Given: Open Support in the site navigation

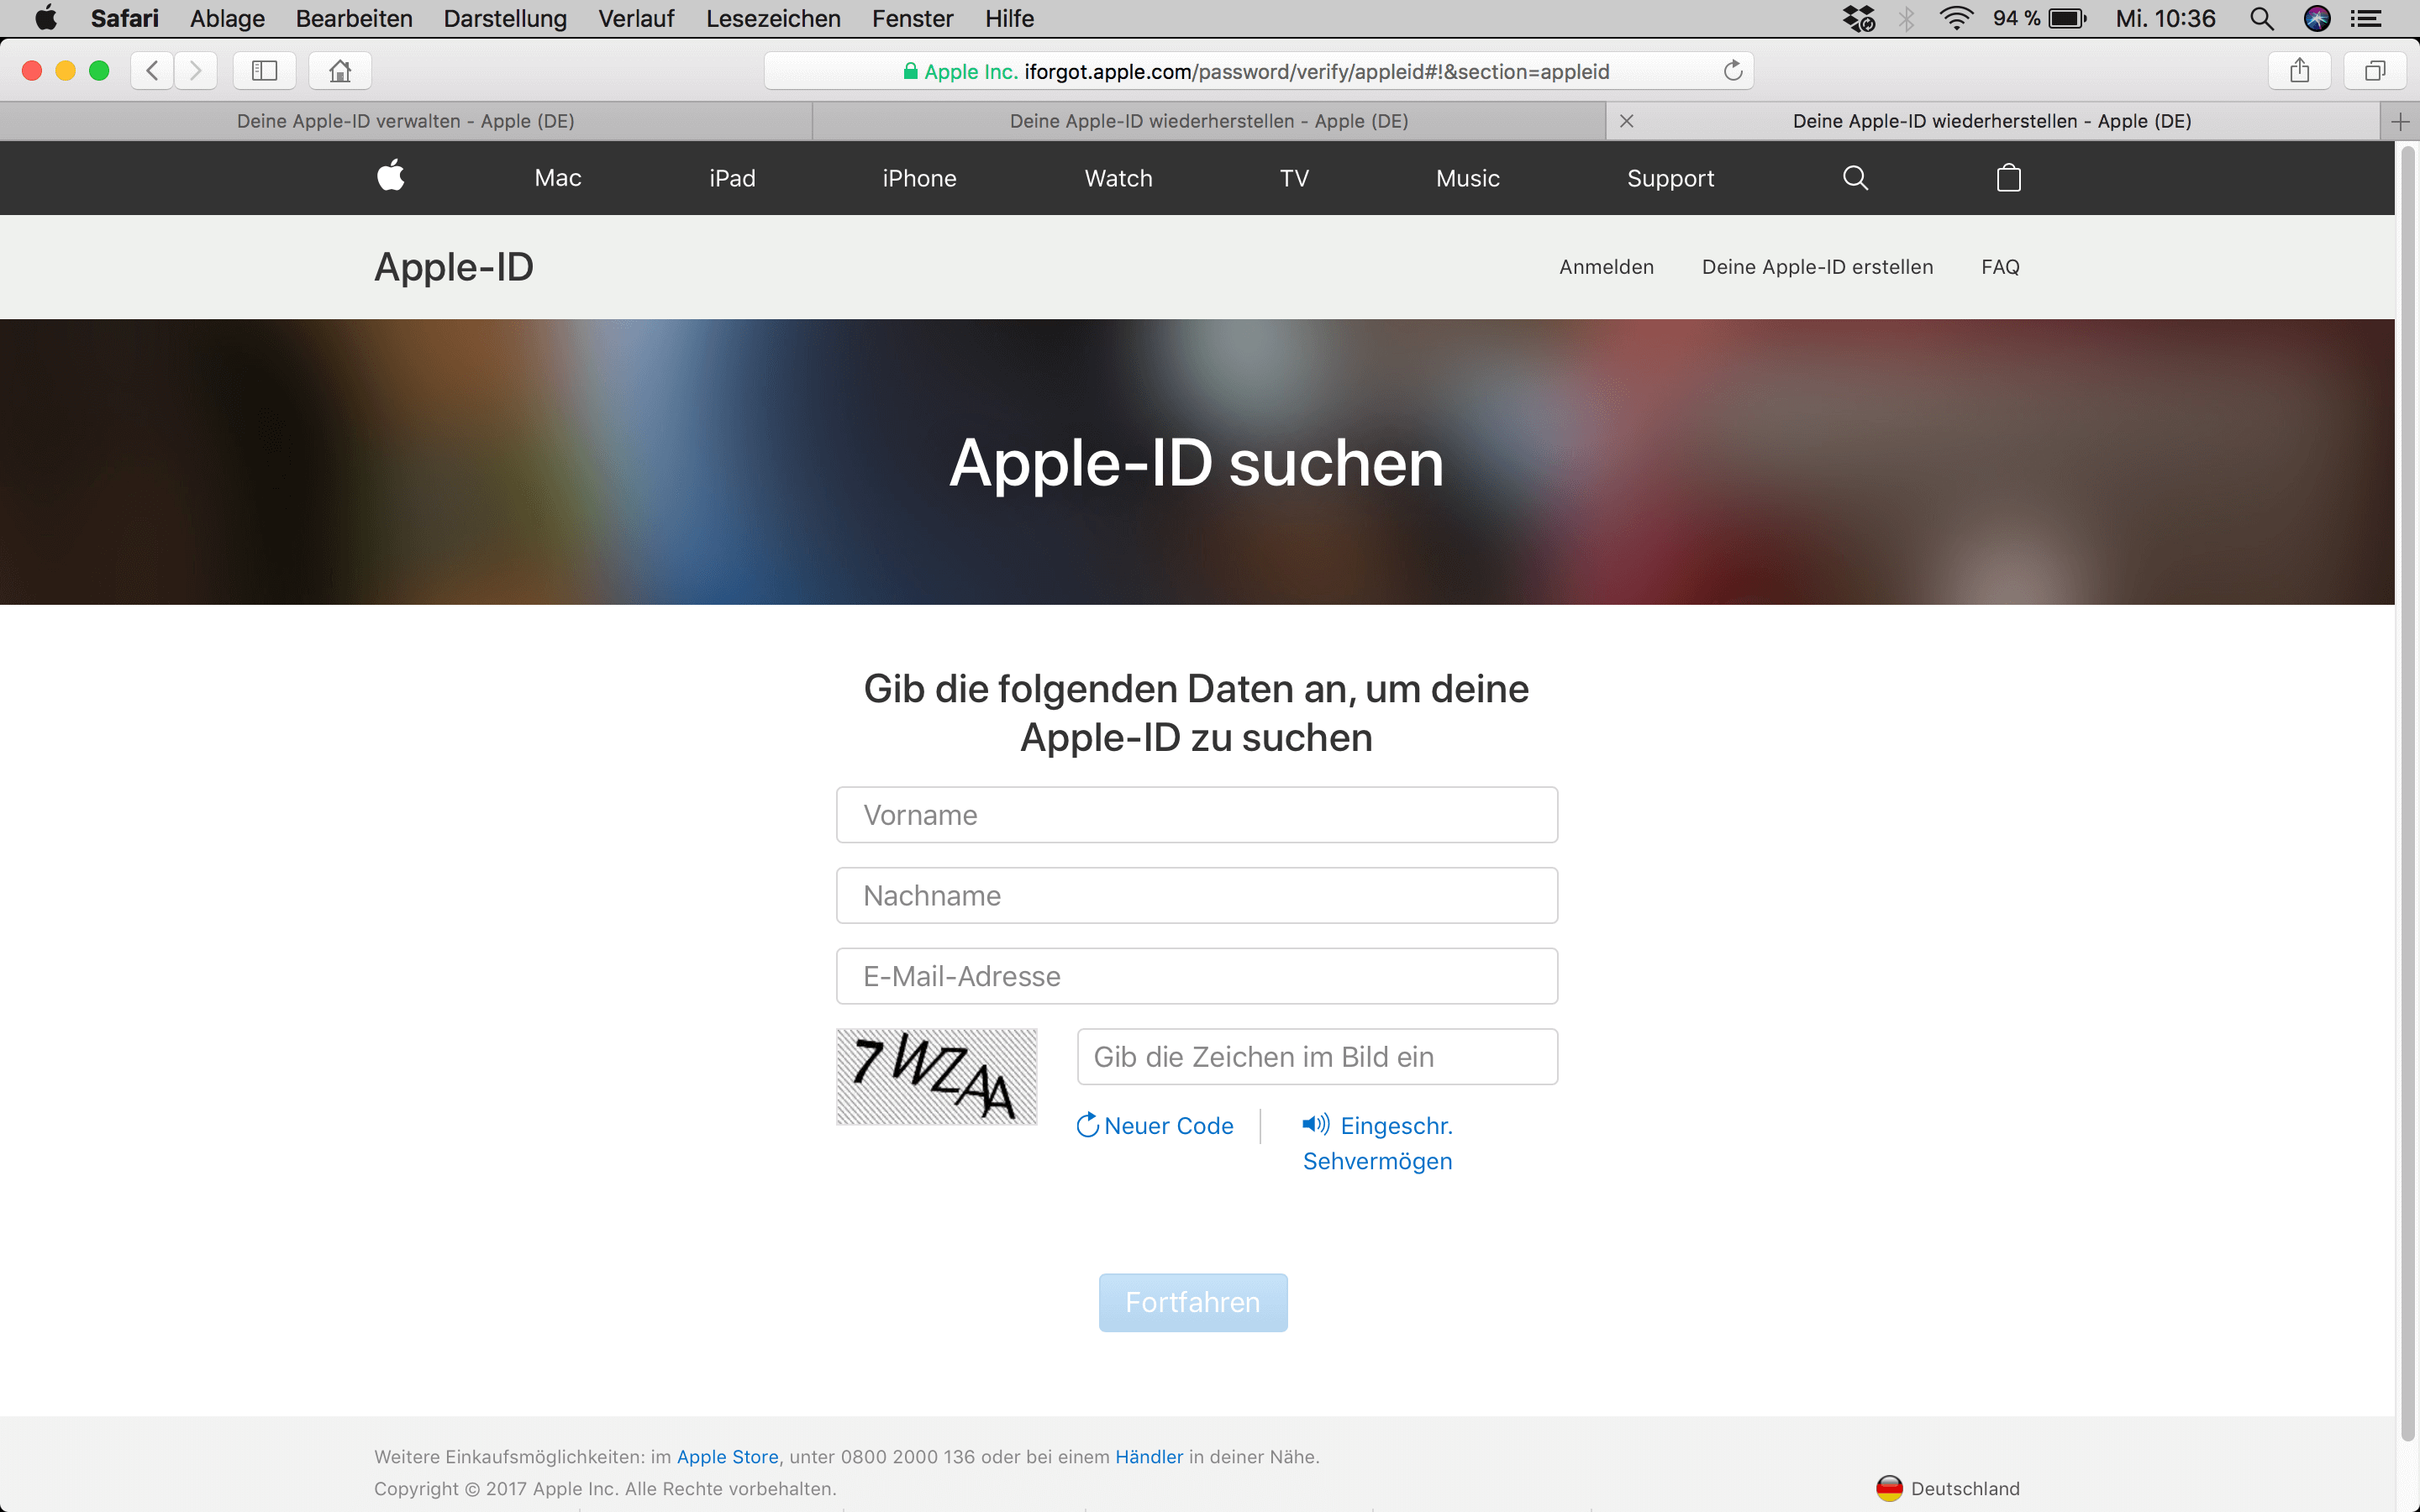Looking at the screenshot, I should pos(1670,178).
